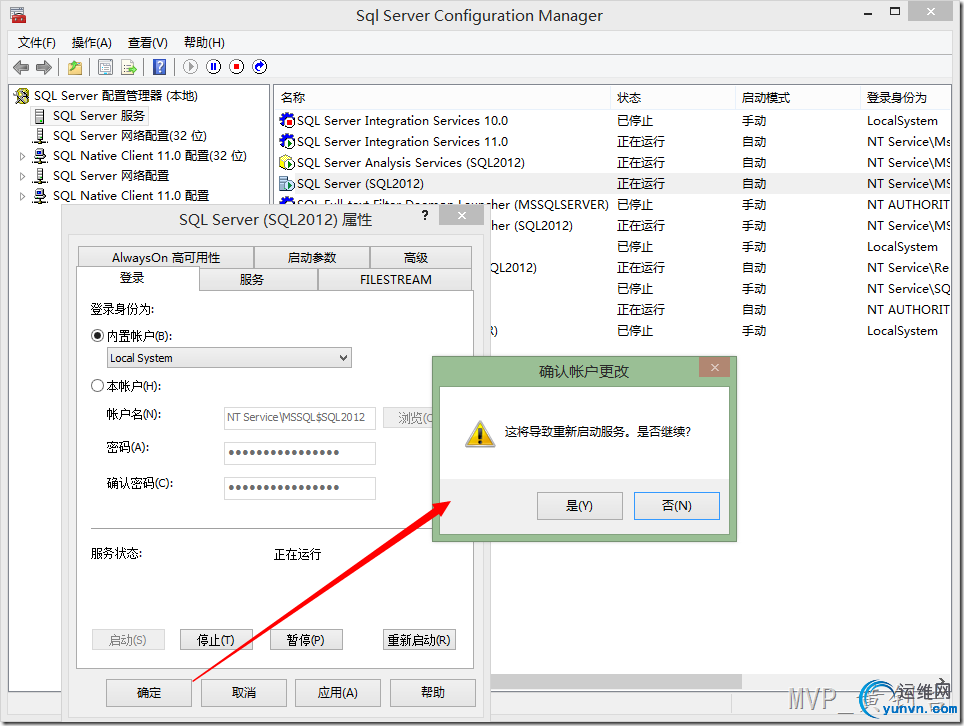
Task: Switch to the AlwaysOn 高可用性 tab
Action: (166, 258)
